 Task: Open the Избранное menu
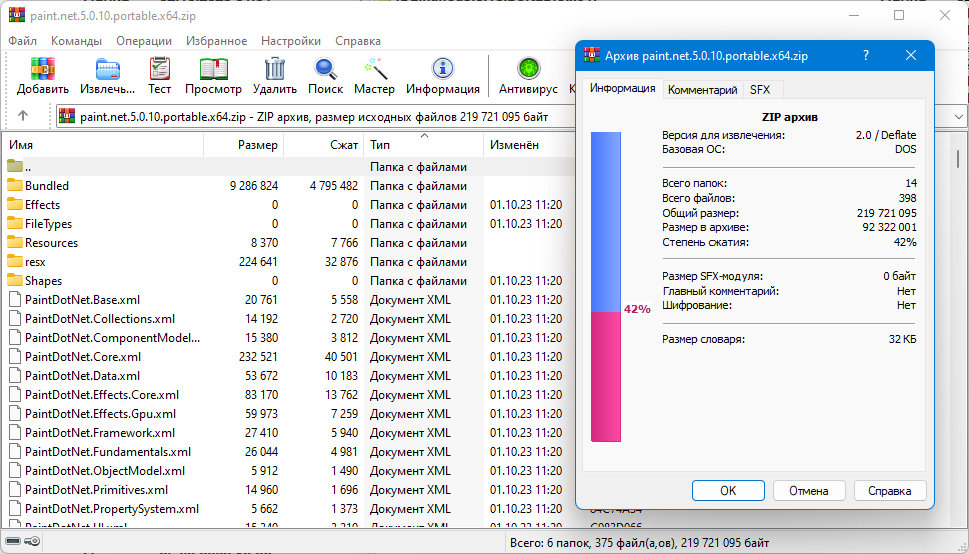(216, 41)
